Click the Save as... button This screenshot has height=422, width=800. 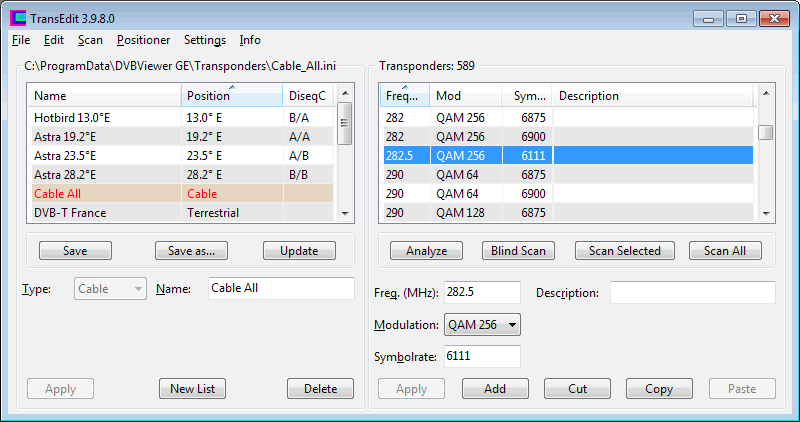pos(192,251)
